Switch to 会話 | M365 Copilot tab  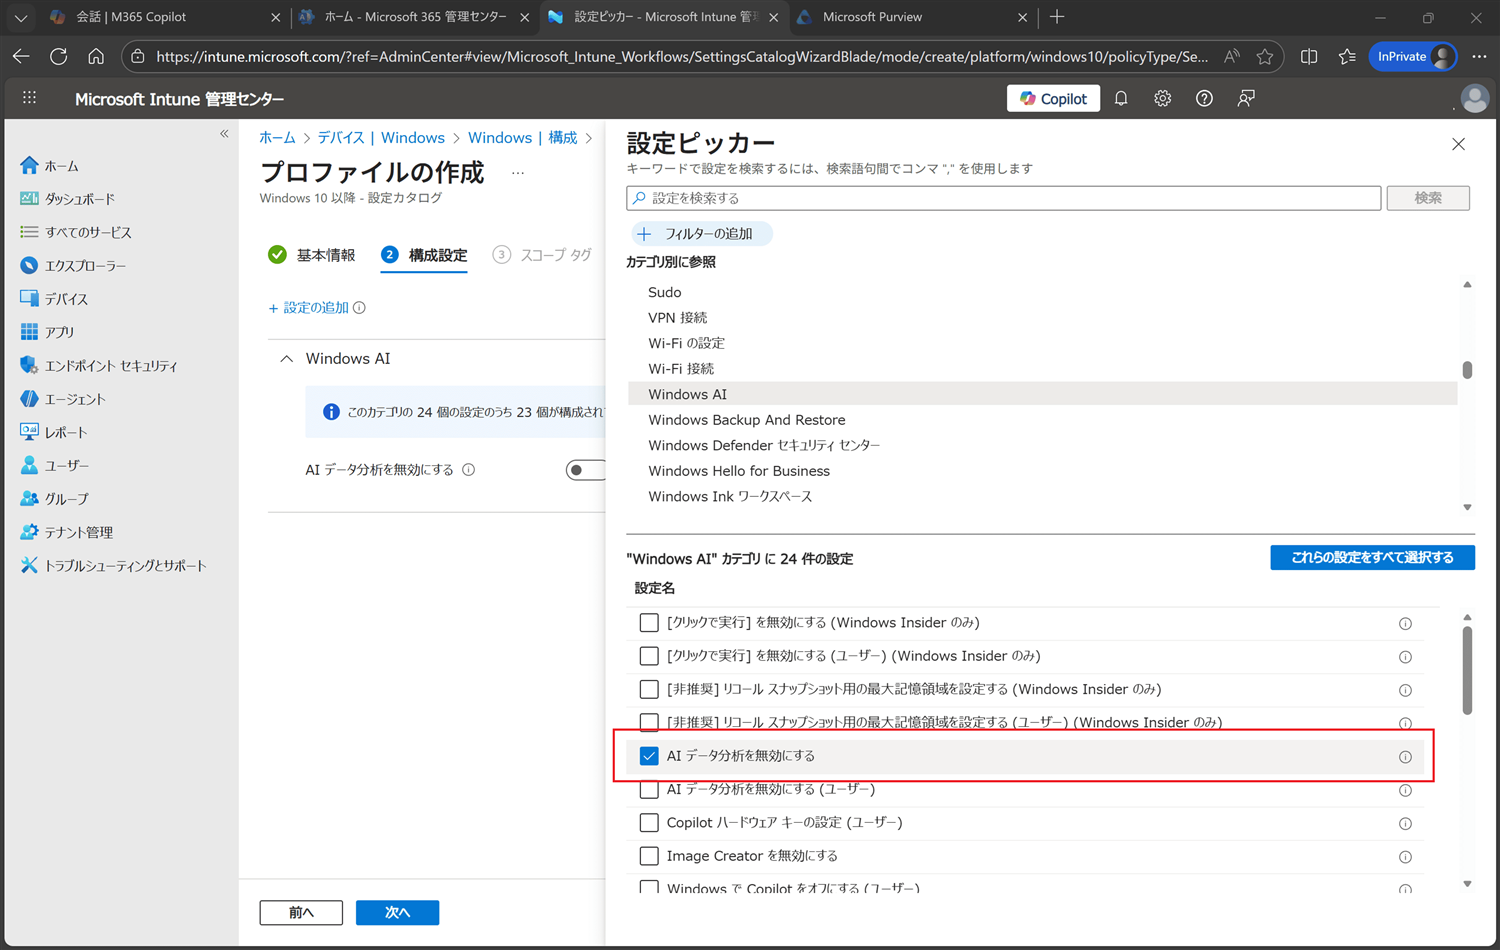pyautogui.click(x=165, y=17)
